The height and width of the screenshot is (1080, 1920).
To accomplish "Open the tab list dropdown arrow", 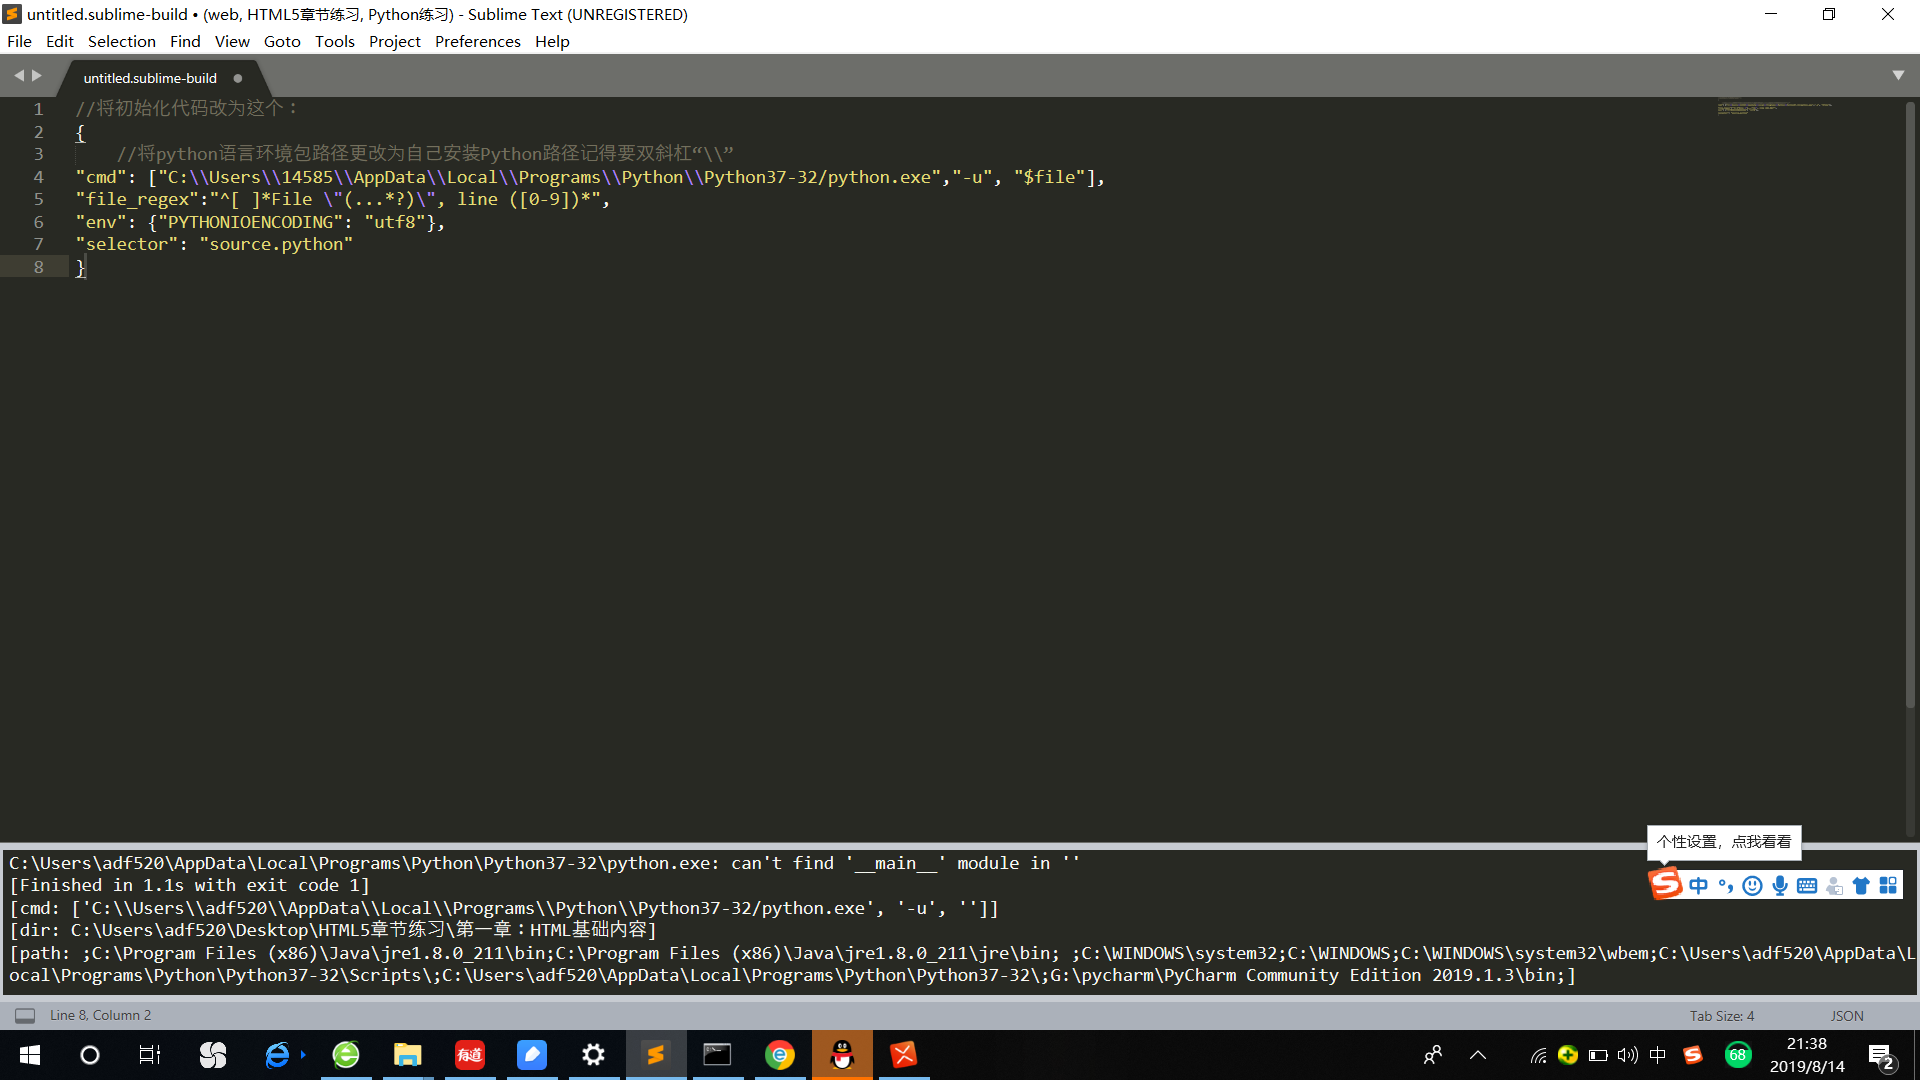I will 1898,76.
